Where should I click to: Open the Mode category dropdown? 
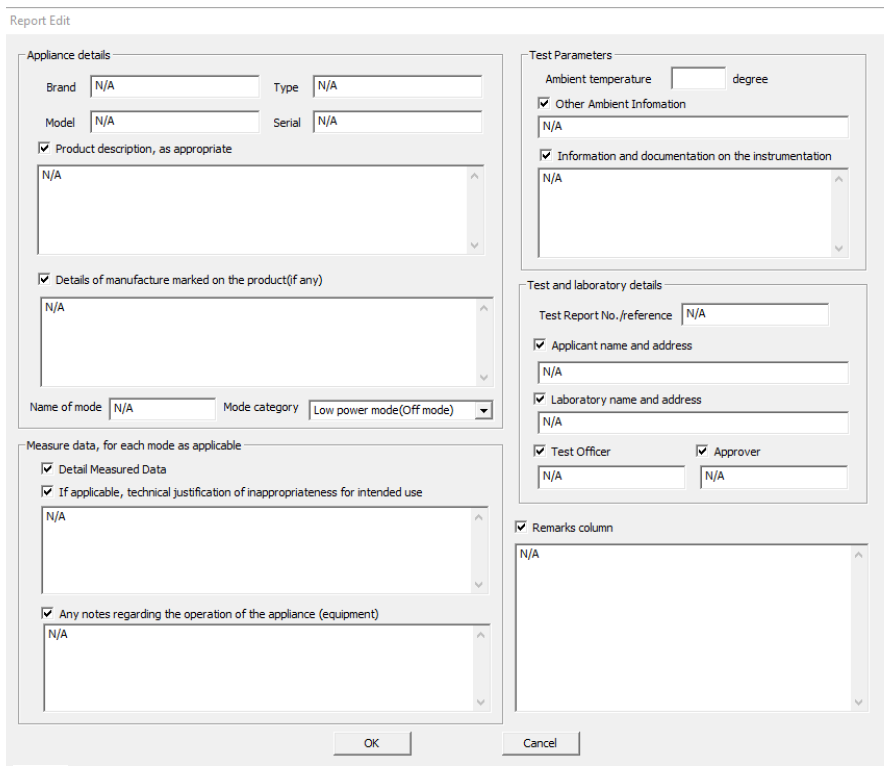coord(484,410)
